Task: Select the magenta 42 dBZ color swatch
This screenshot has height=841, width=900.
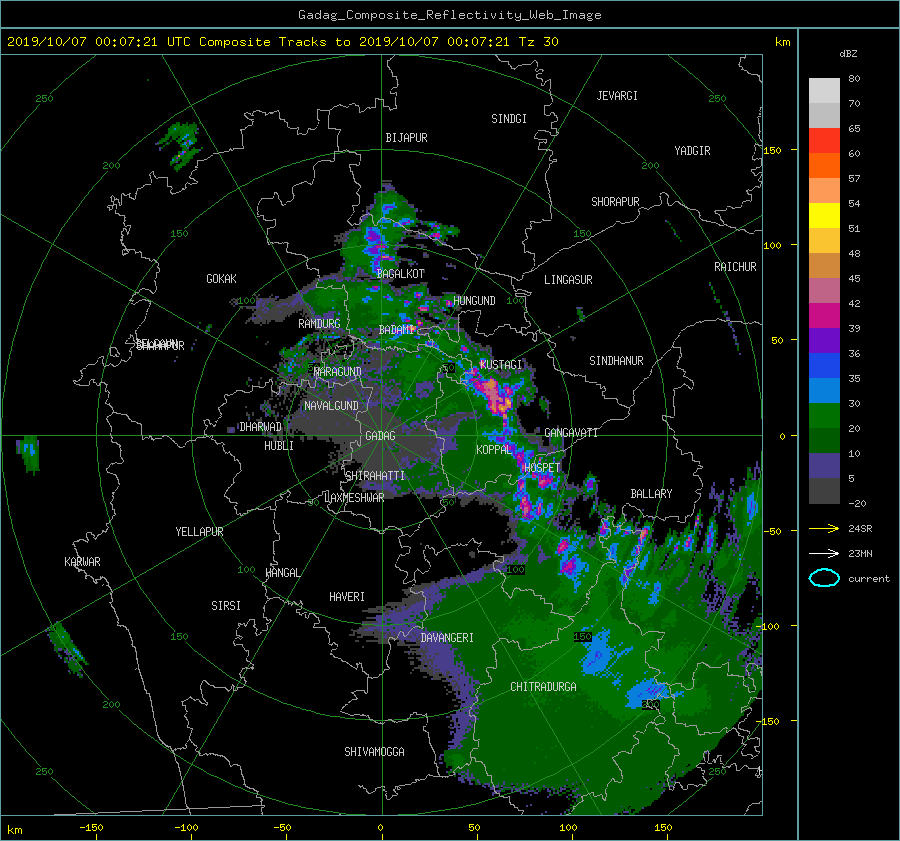Action: coord(824,315)
